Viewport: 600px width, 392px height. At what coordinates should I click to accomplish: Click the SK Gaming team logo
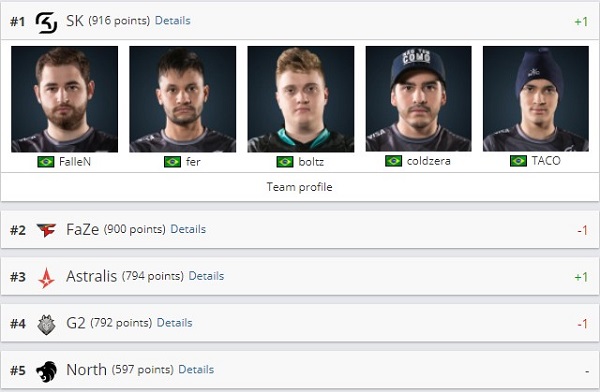coord(46,22)
